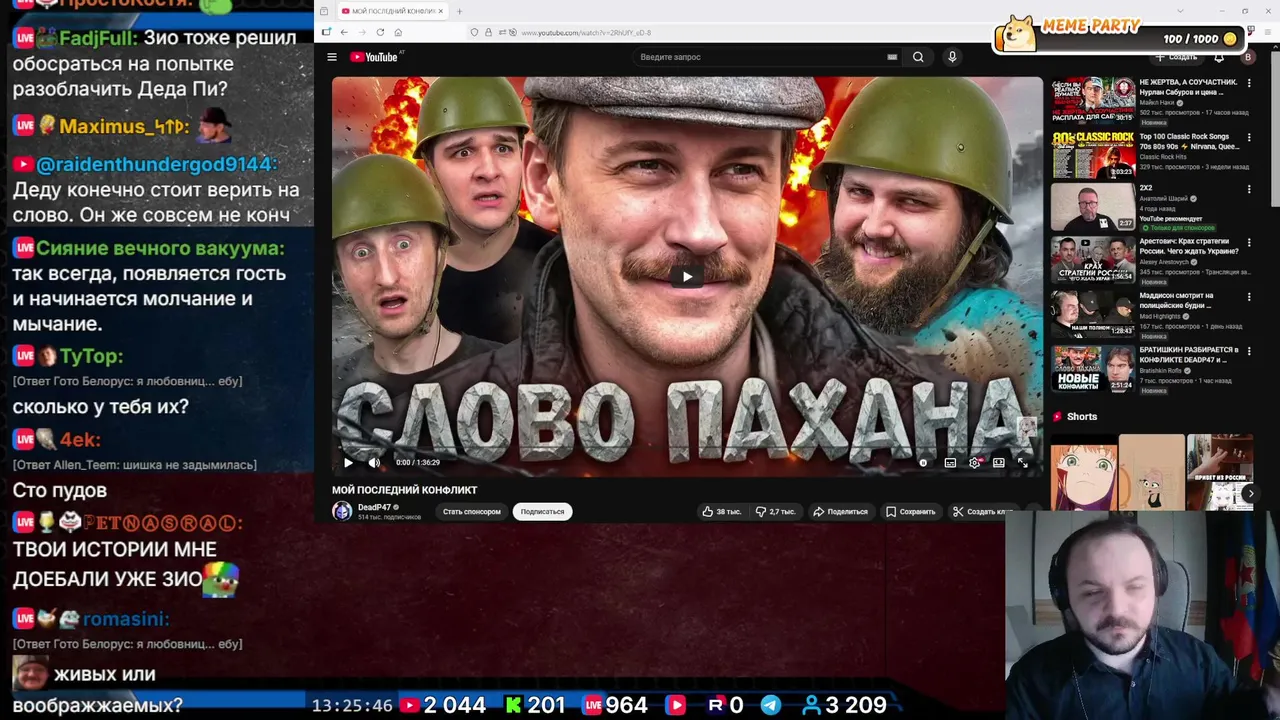Open options menu for Top 100 Classic Rock
Screen dimensions: 1280x720
click(x=1249, y=137)
